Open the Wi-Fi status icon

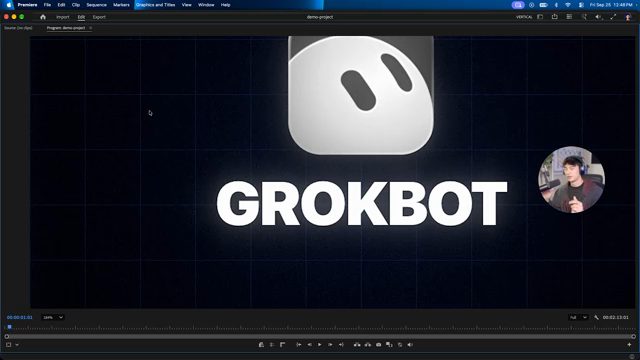coord(568,5)
